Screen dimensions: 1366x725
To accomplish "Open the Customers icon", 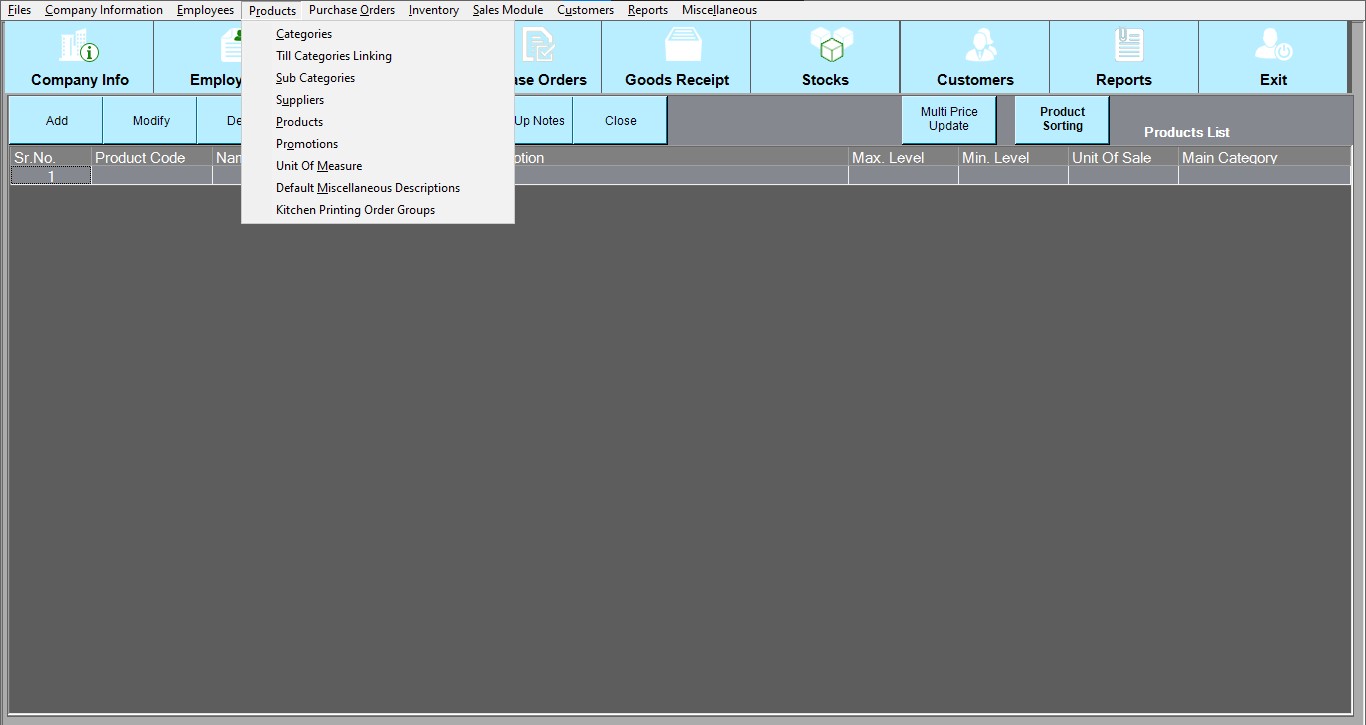I will (x=975, y=46).
